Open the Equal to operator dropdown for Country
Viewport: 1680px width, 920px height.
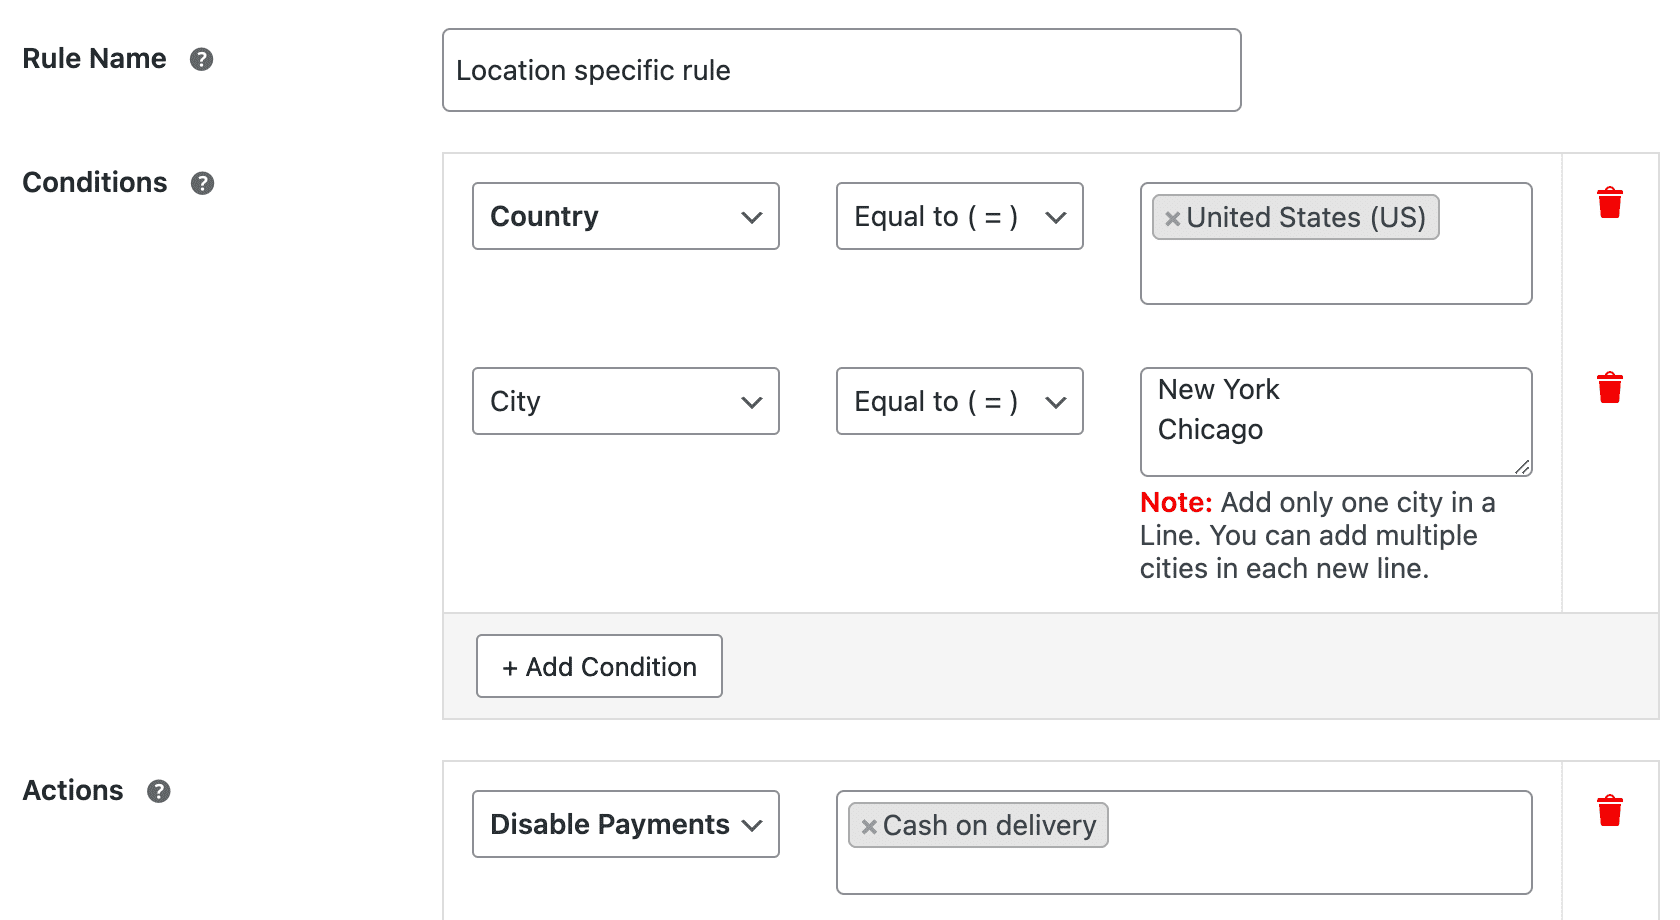pyautogui.click(x=958, y=216)
